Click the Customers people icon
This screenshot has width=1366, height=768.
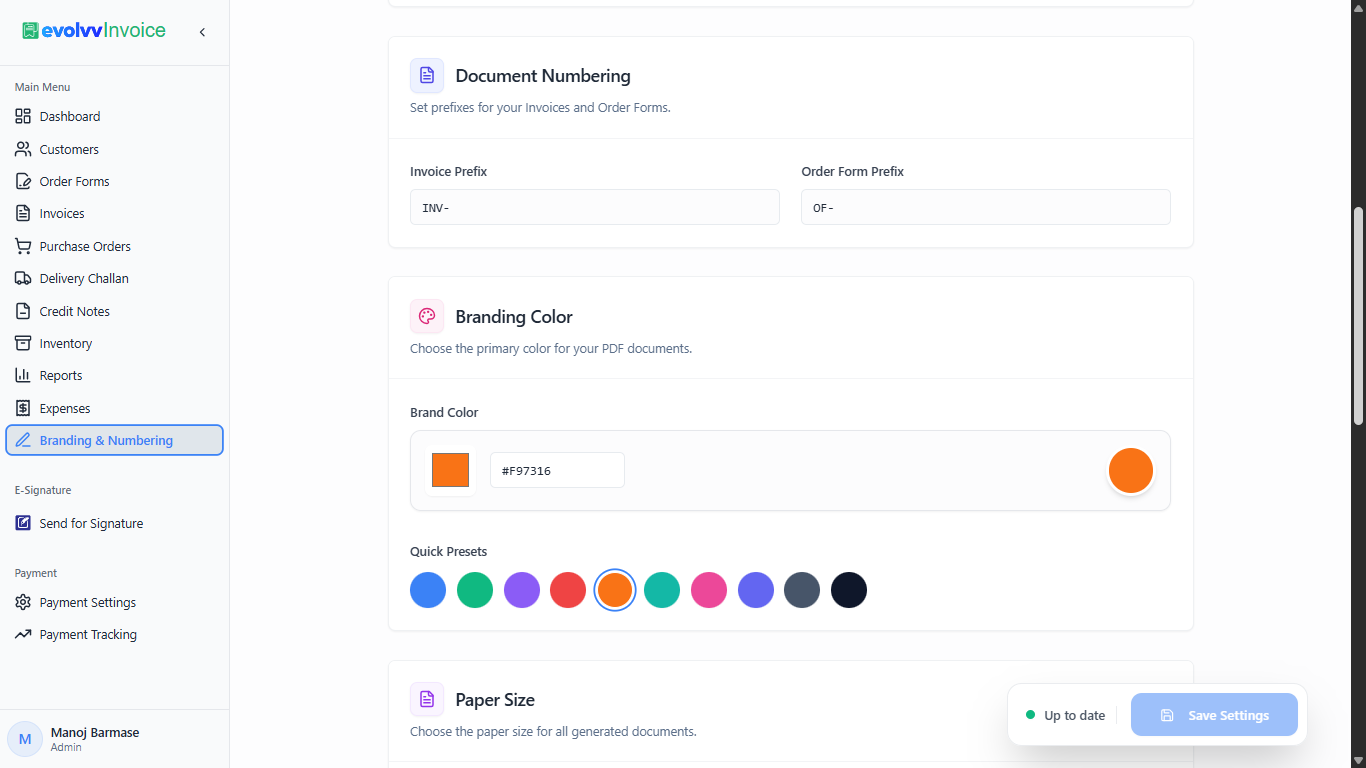pos(23,149)
